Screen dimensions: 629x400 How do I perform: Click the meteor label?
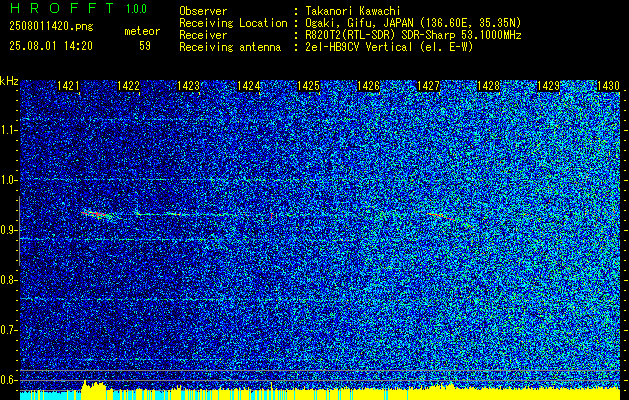click(142, 31)
